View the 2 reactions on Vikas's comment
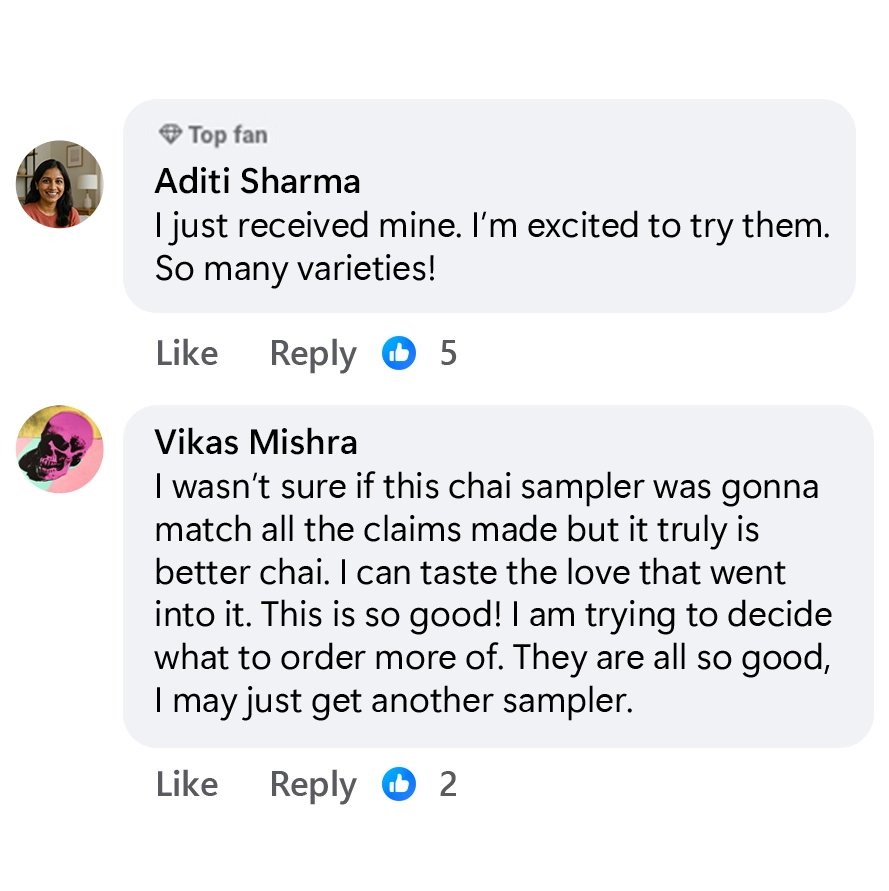This screenshot has width=889, height=891. pos(448,784)
